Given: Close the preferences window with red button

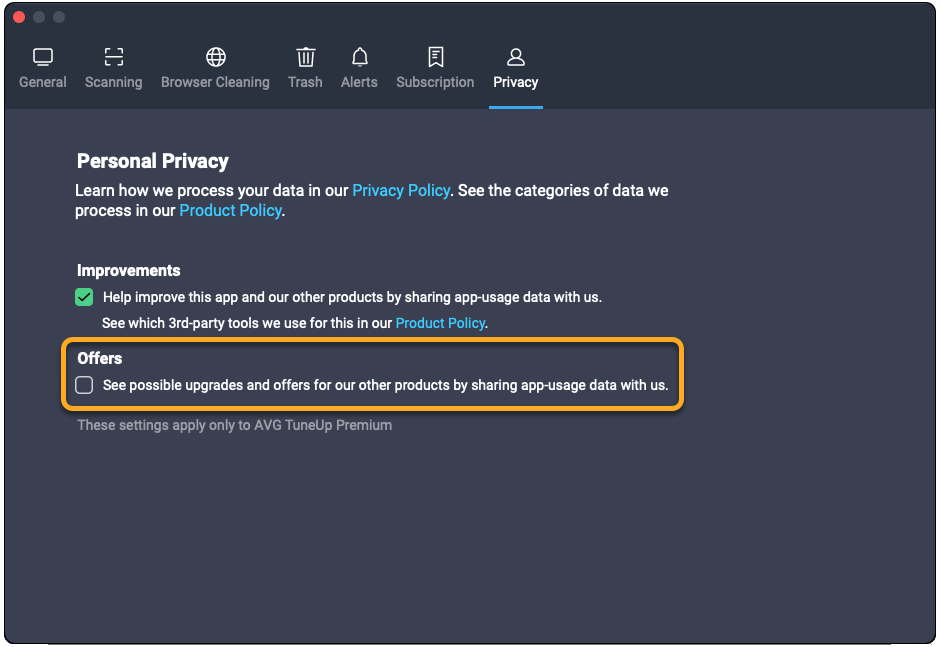Looking at the screenshot, I should point(19,17).
